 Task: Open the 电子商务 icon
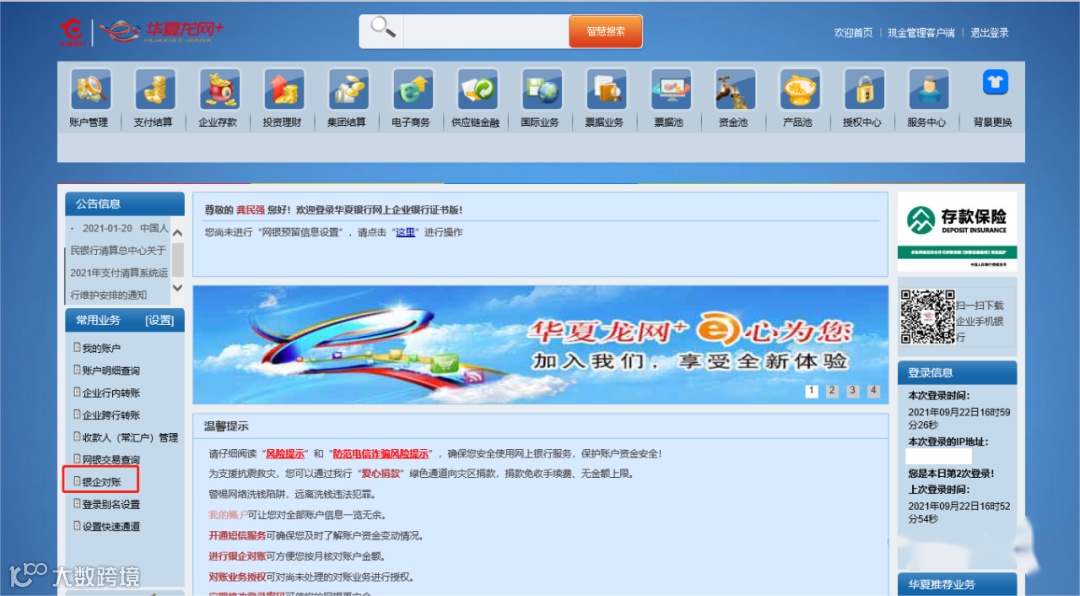pyautogui.click(x=413, y=90)
